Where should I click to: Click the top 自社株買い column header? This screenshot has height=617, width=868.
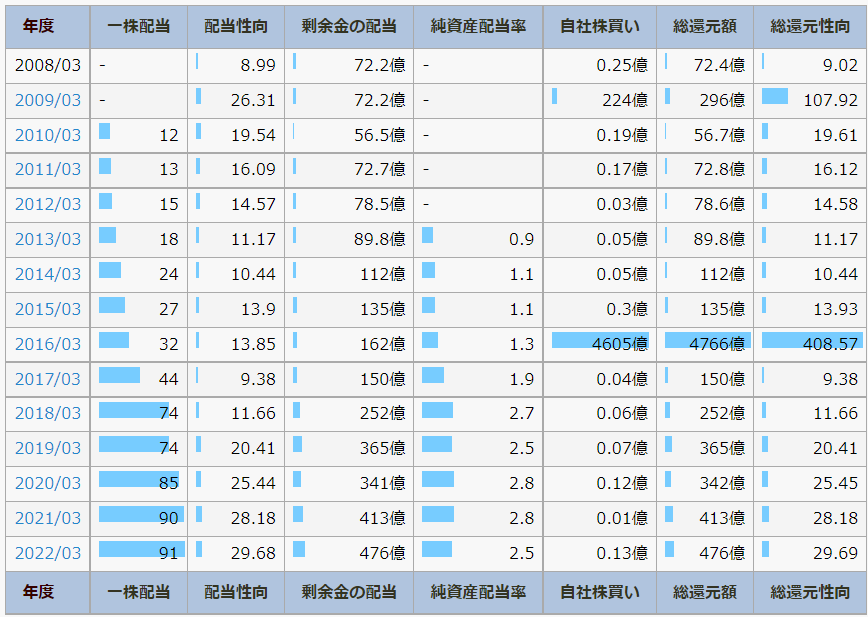(x=600, y=26)
